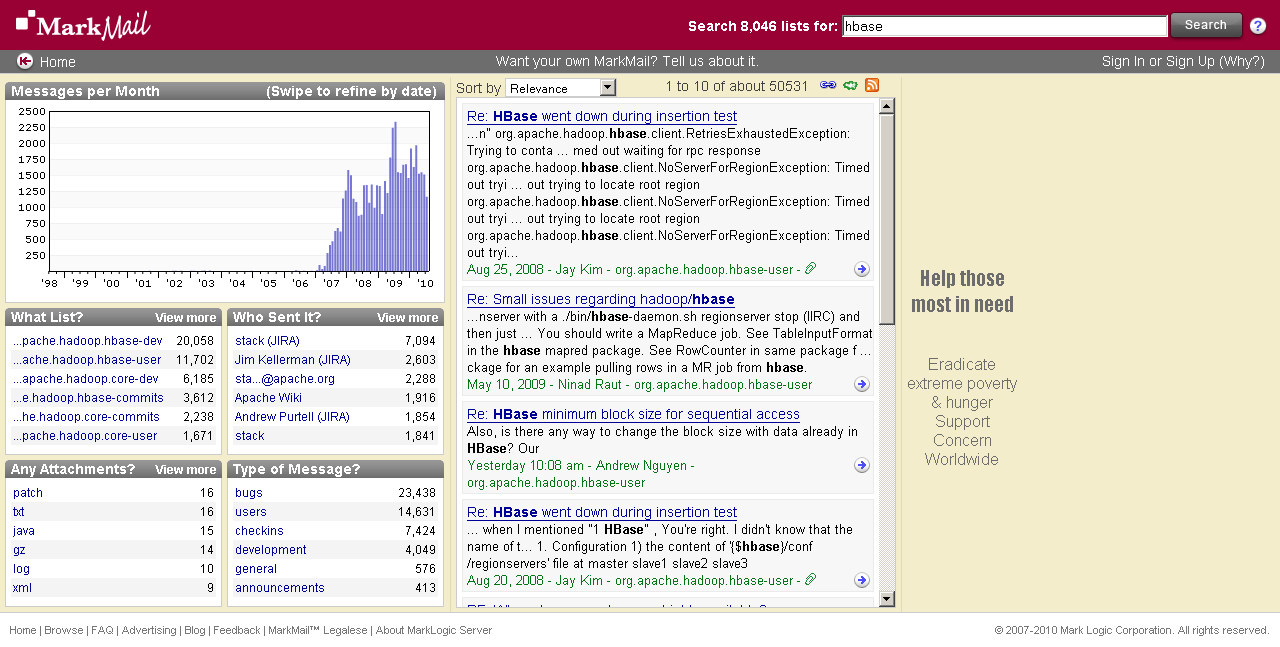Click the Sign Up link
Image resolution: width=1280 pixels, height=647 pixels.
click(x=1189, y=61)
